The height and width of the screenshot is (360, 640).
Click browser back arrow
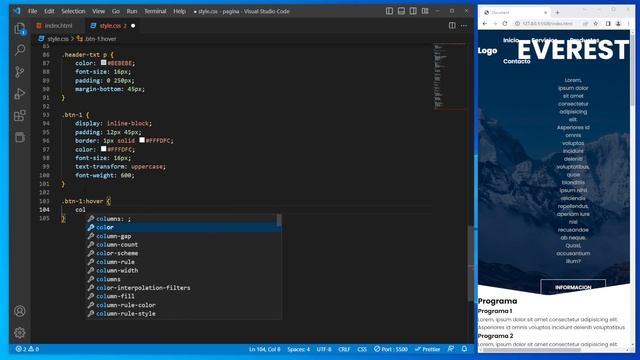click(x=484, y=24)
